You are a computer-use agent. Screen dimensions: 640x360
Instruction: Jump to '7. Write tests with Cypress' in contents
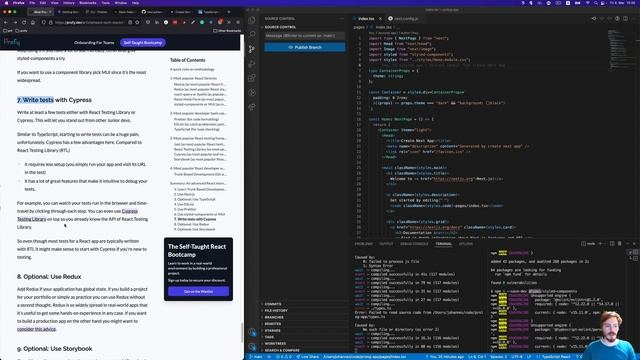pyautogui.click(x=196, y=219)
